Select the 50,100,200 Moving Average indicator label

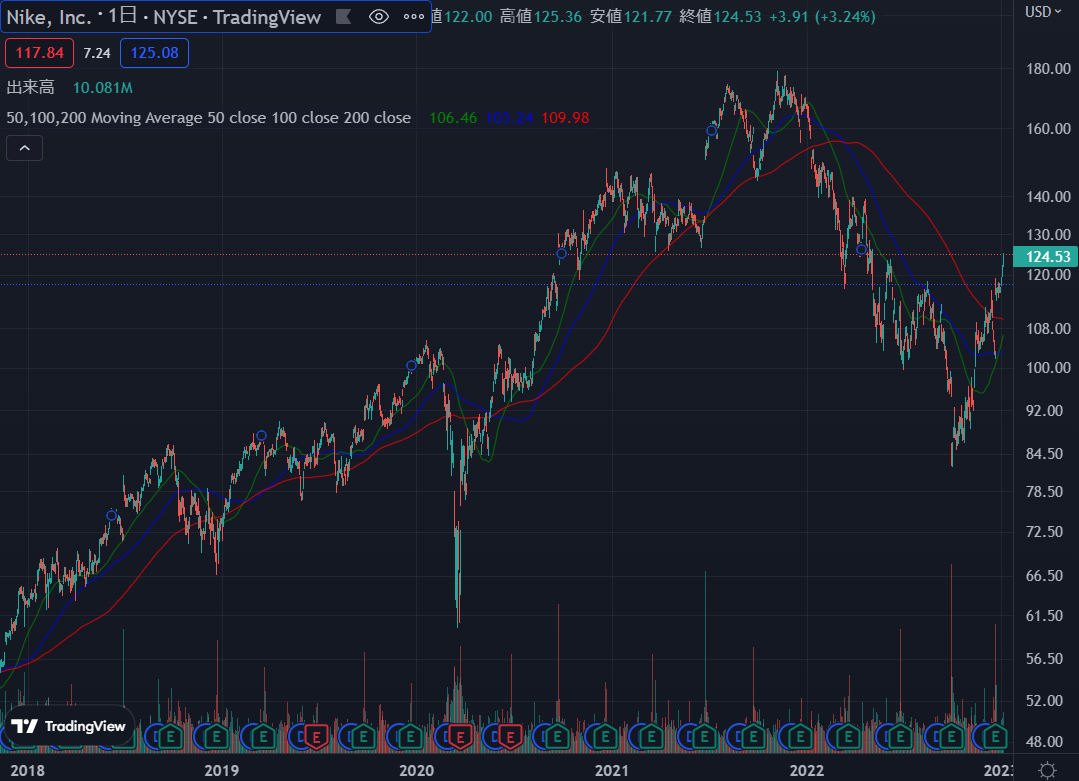pos(209,118)
